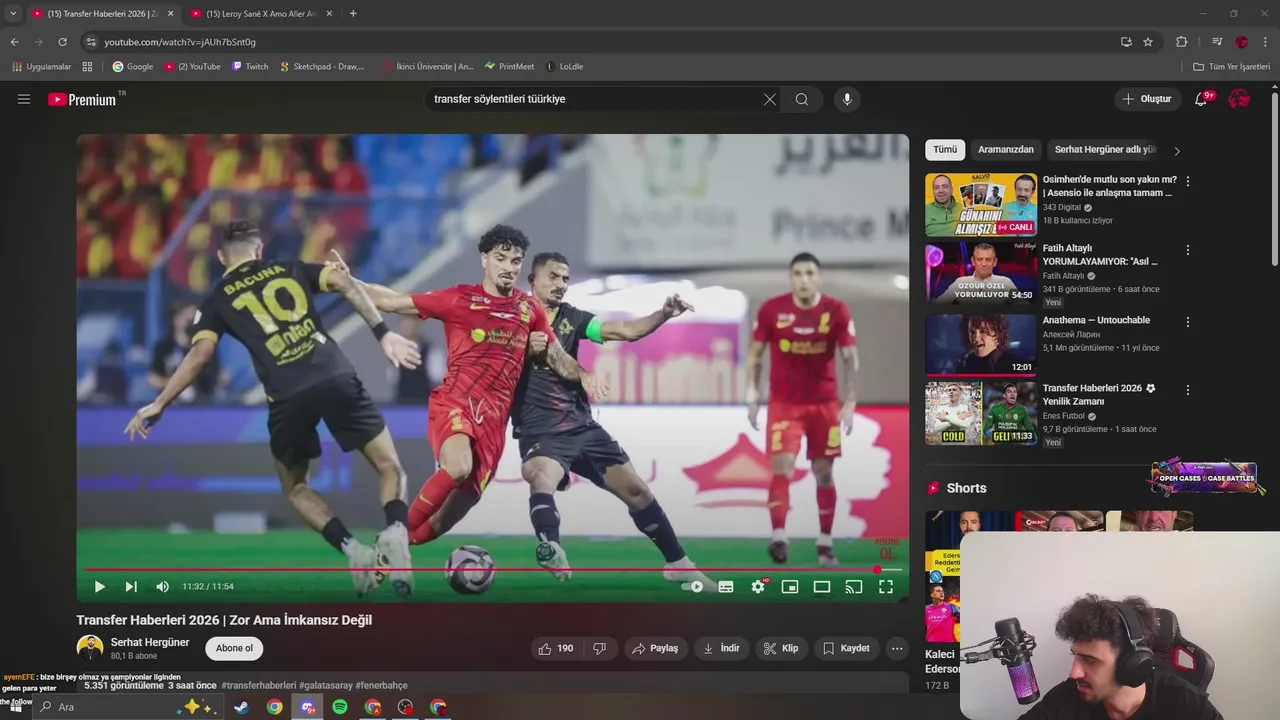Show more filter chips with right arrow

click(1177, 151)
